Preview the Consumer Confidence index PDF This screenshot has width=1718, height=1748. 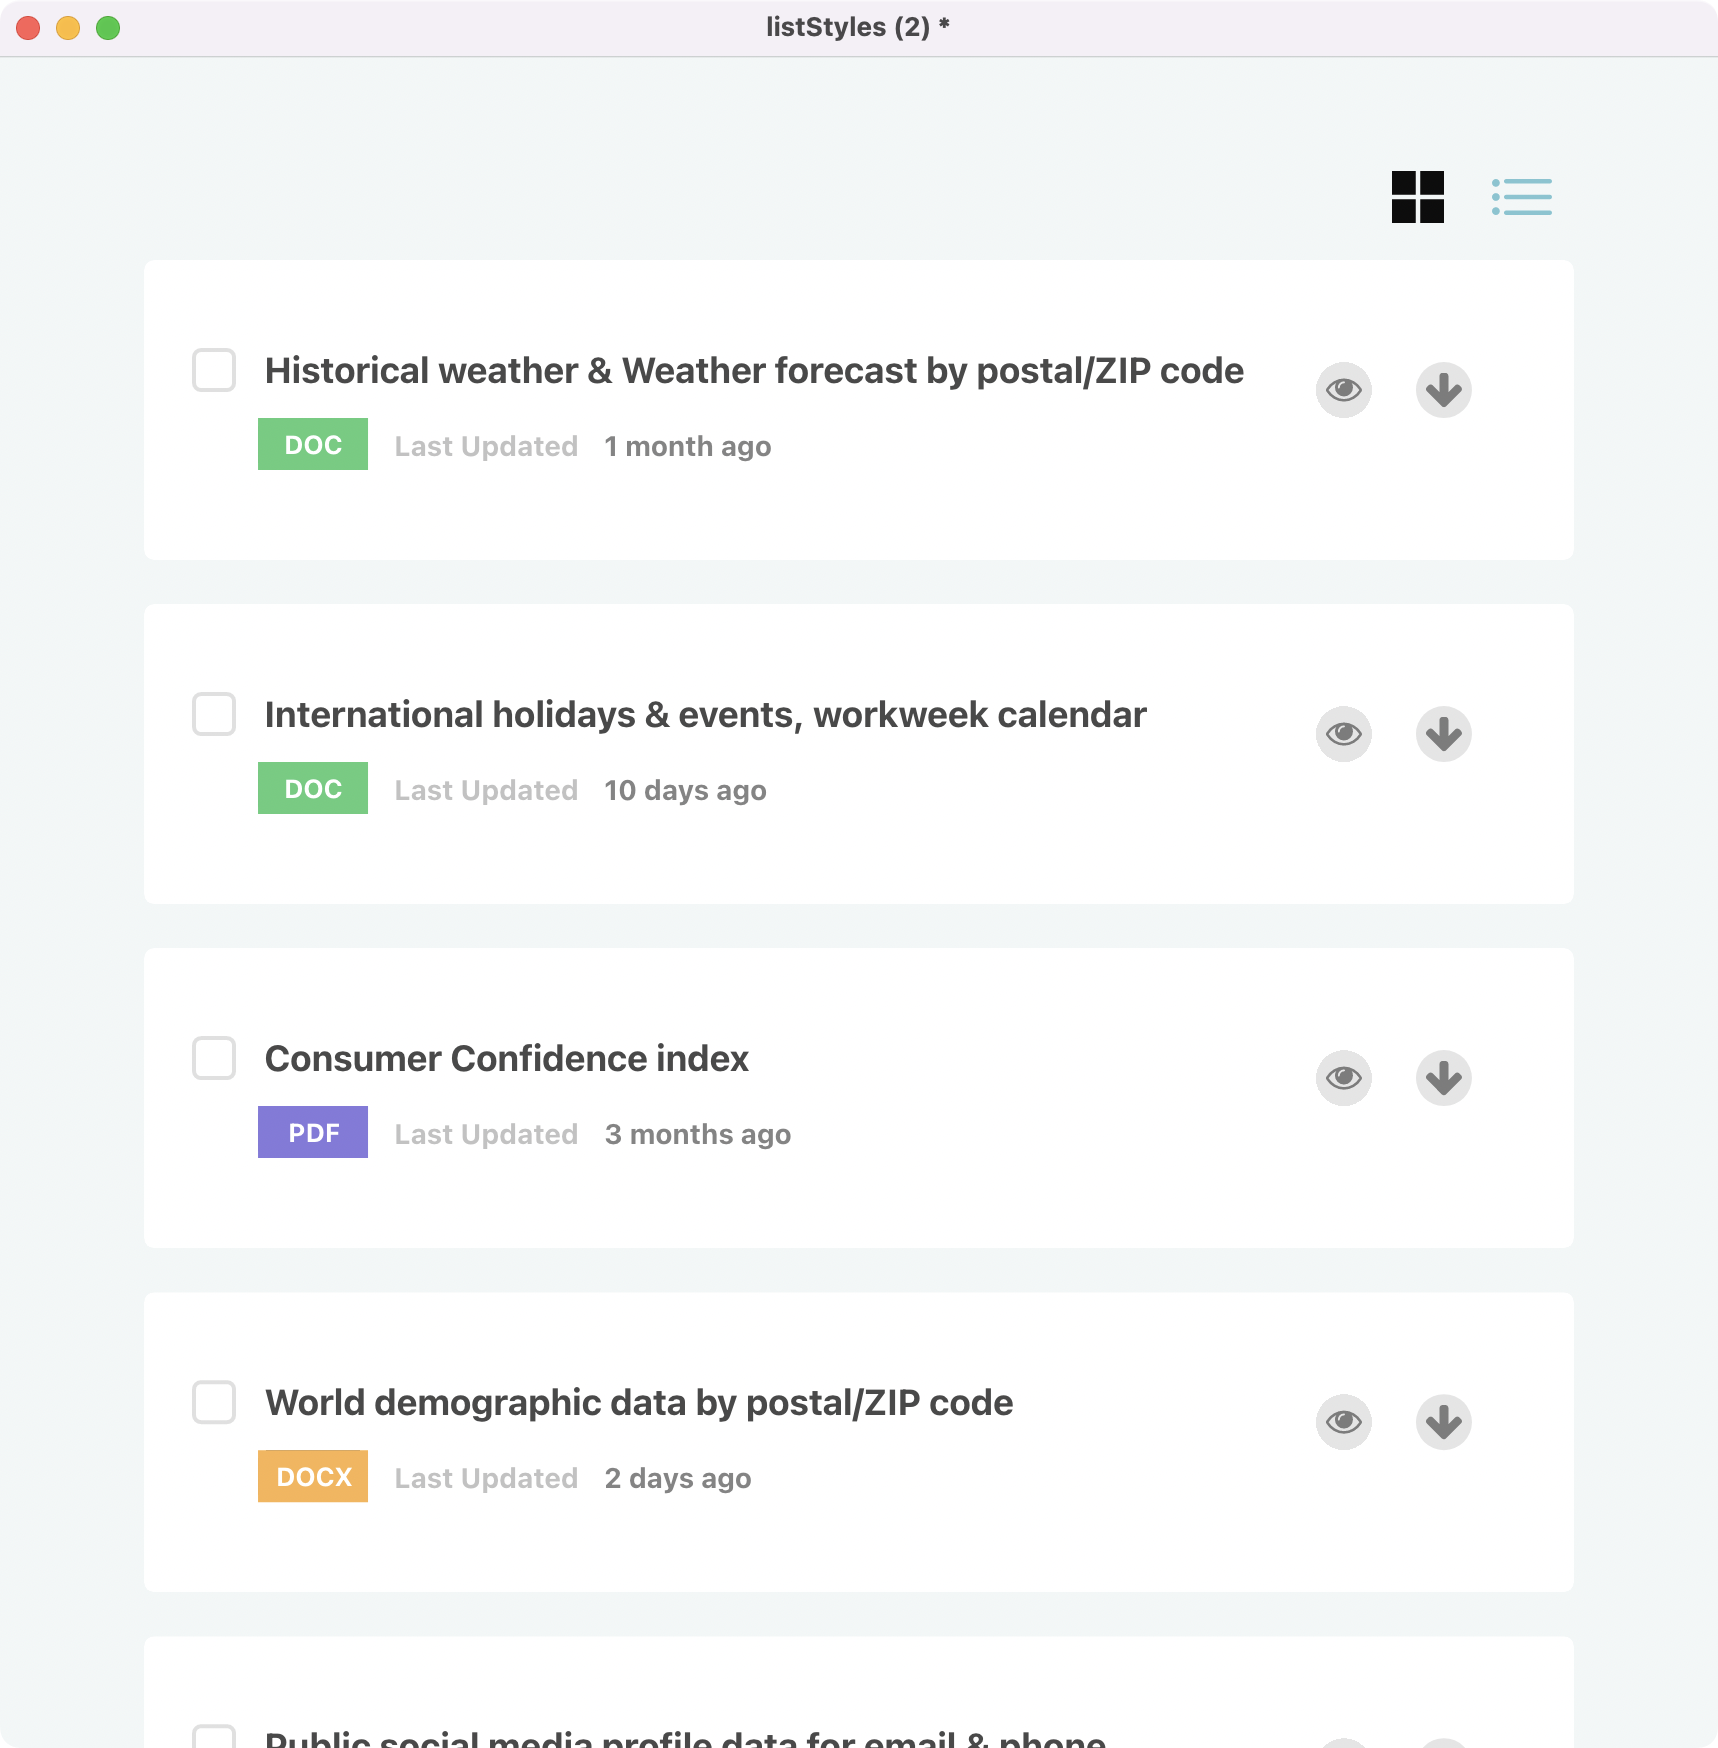click(1343, 1077)
